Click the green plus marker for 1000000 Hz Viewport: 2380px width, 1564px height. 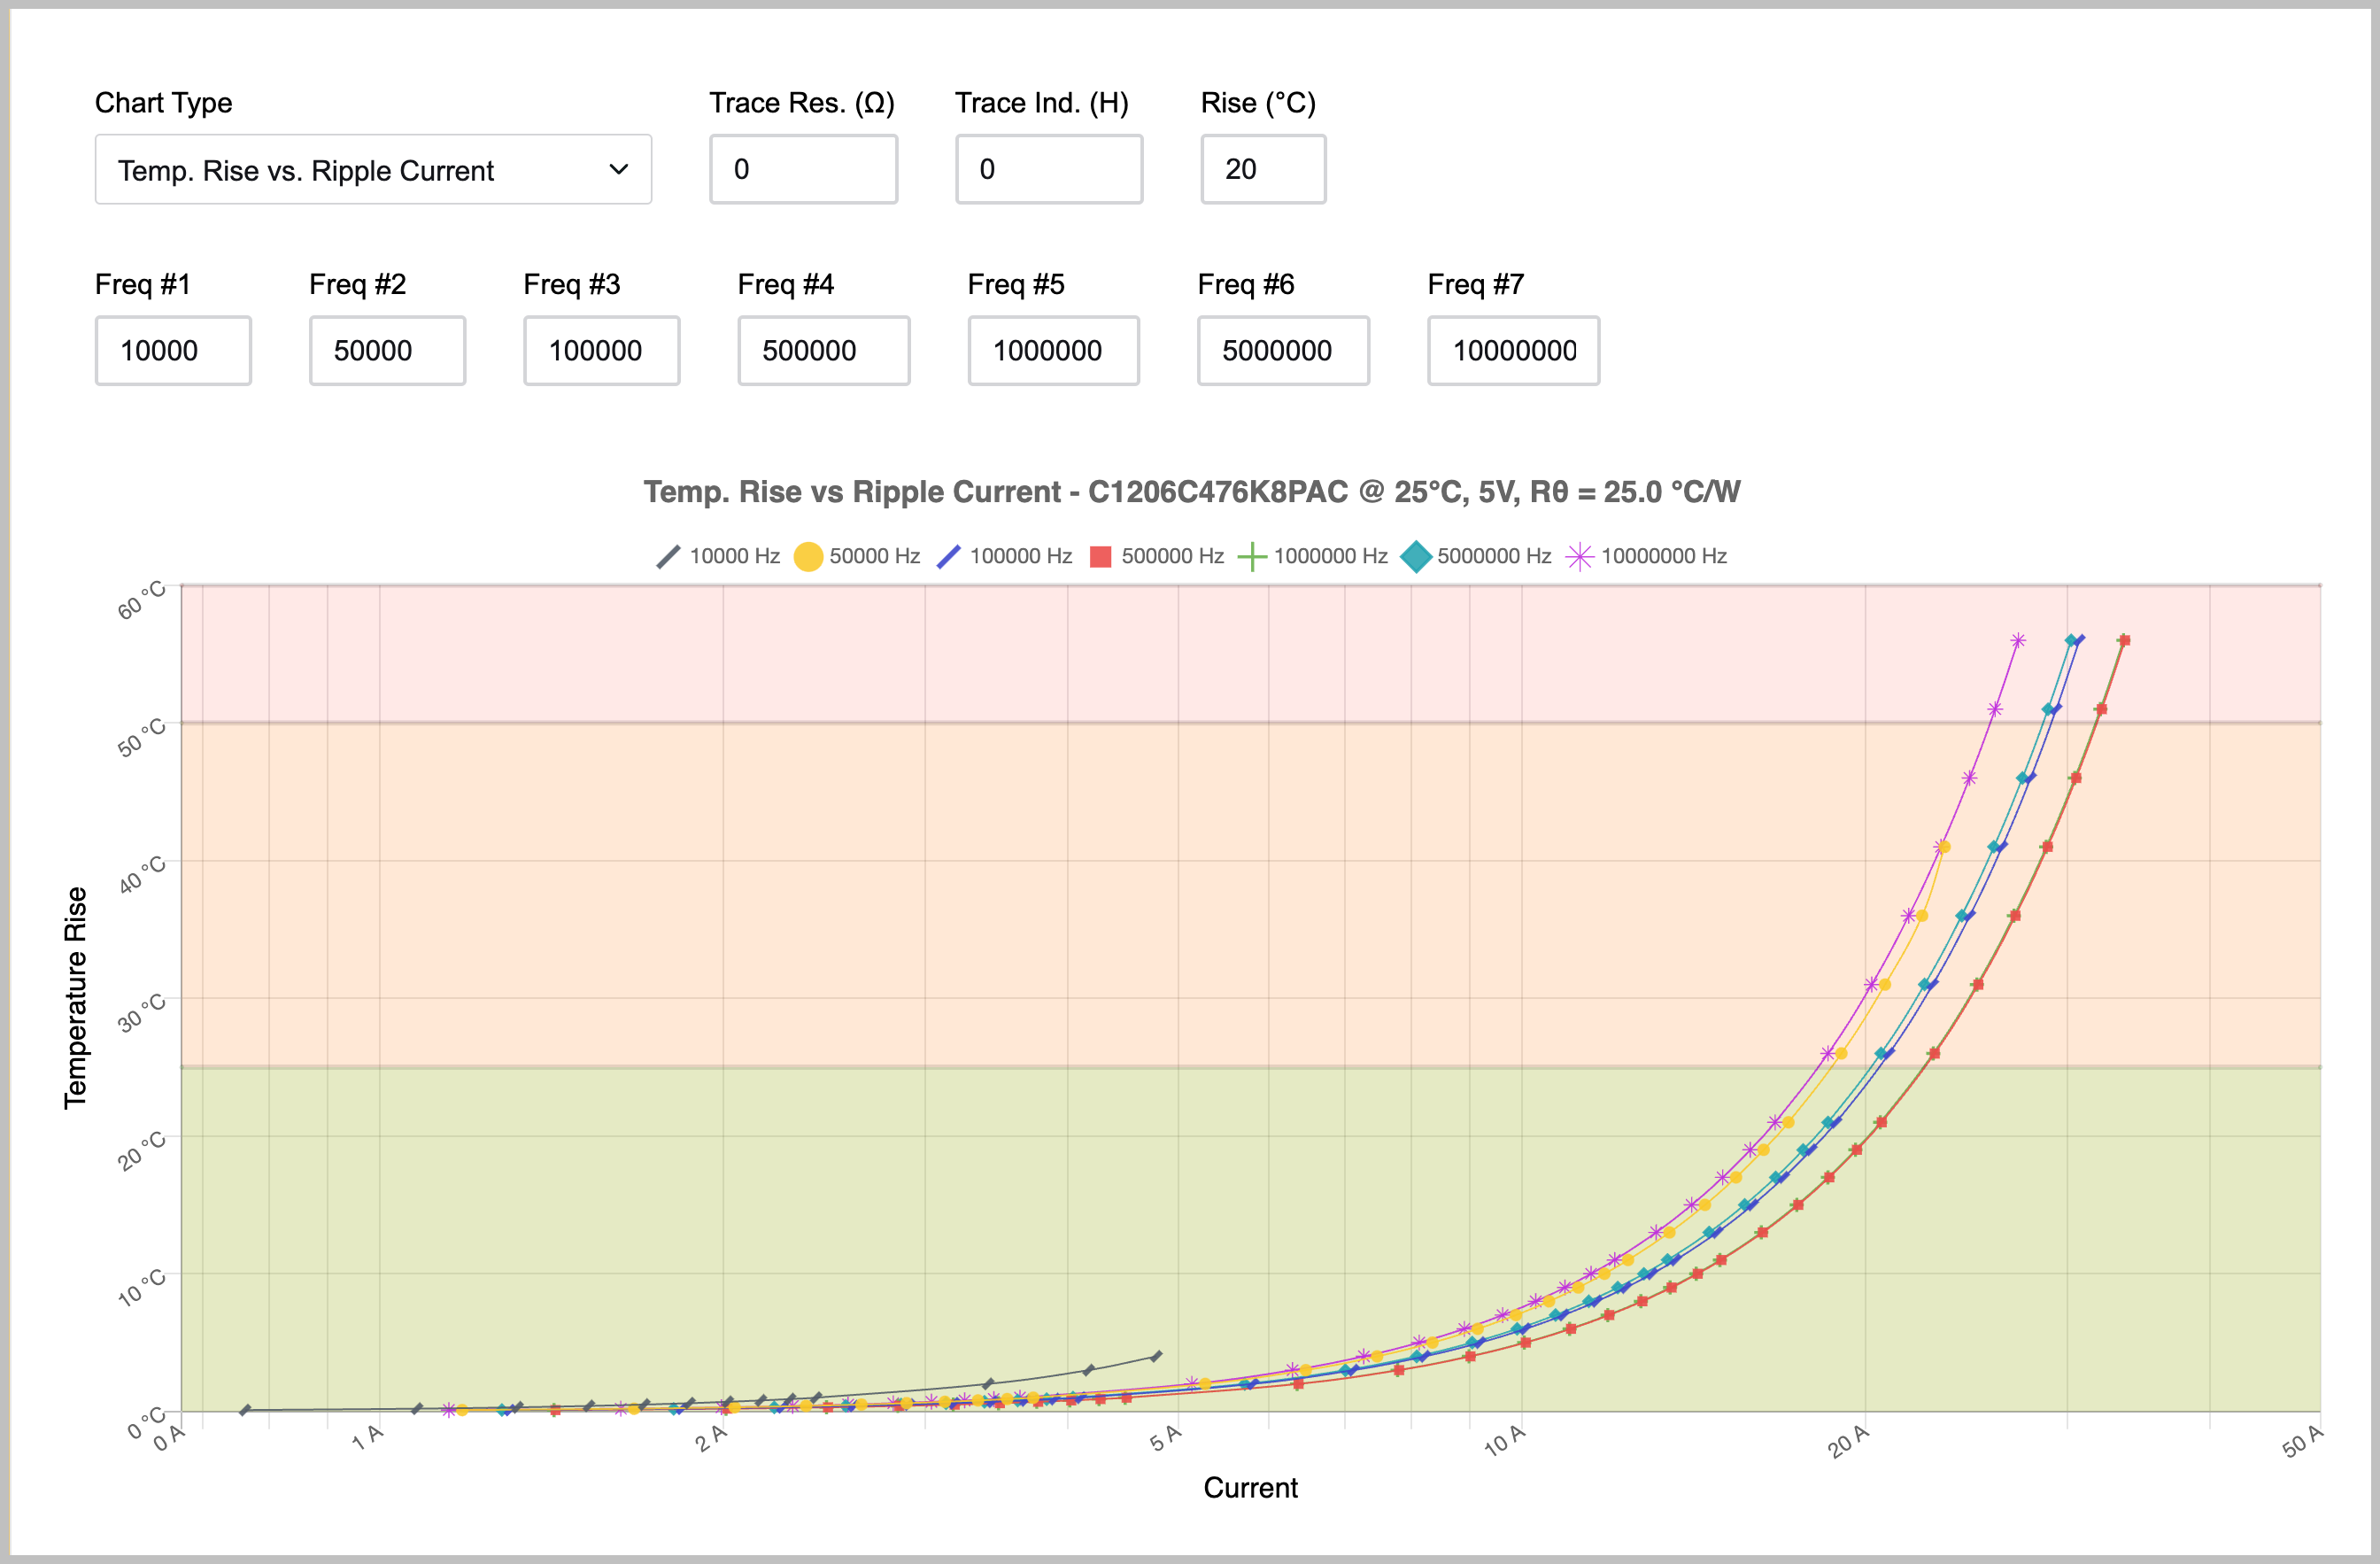[1252, 556]
